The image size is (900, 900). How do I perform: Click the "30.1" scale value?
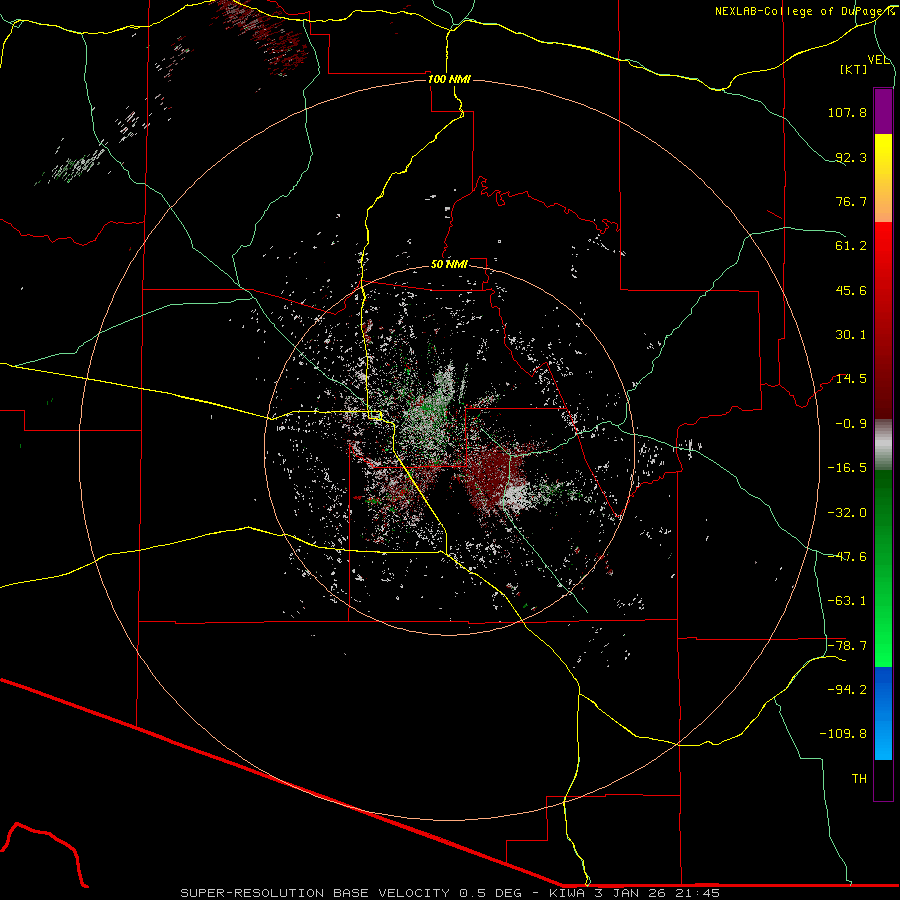click(851, 335)
